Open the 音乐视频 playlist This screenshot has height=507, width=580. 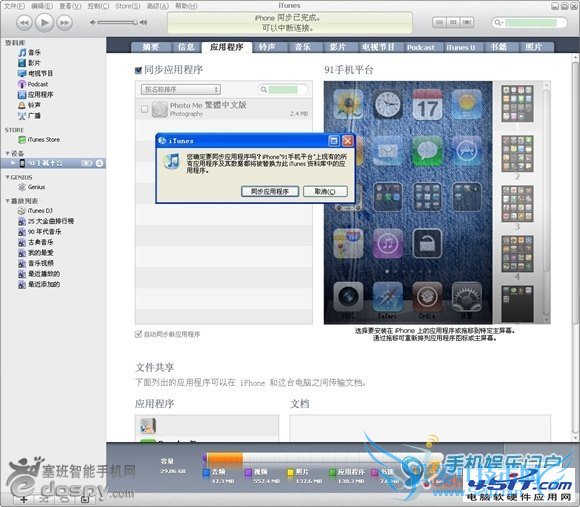click(36, 263)
